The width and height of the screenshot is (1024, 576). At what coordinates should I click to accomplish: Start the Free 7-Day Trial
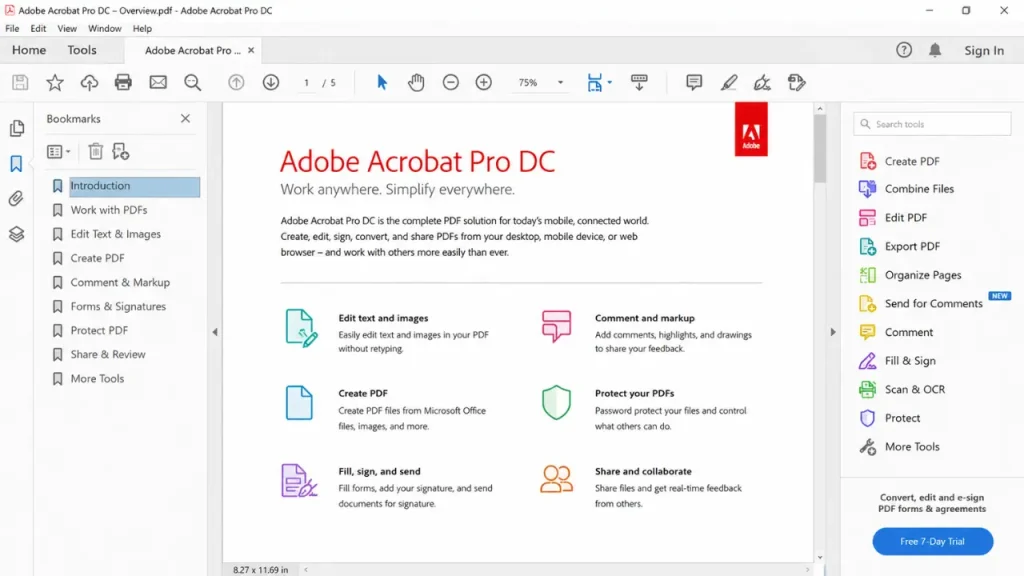click(933, 541)
